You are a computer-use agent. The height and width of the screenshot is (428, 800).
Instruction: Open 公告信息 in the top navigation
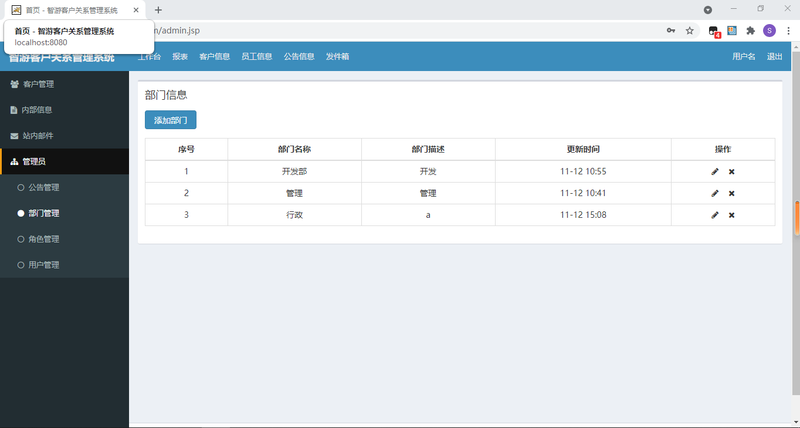299,57
